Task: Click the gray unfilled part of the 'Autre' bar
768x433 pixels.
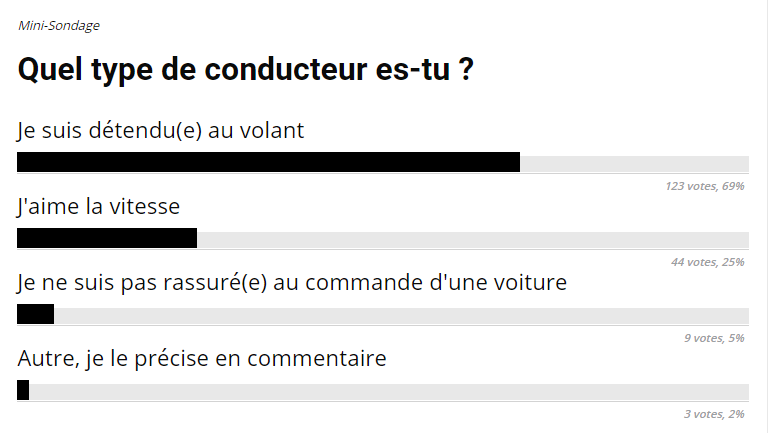Action: tap(388, 391)
